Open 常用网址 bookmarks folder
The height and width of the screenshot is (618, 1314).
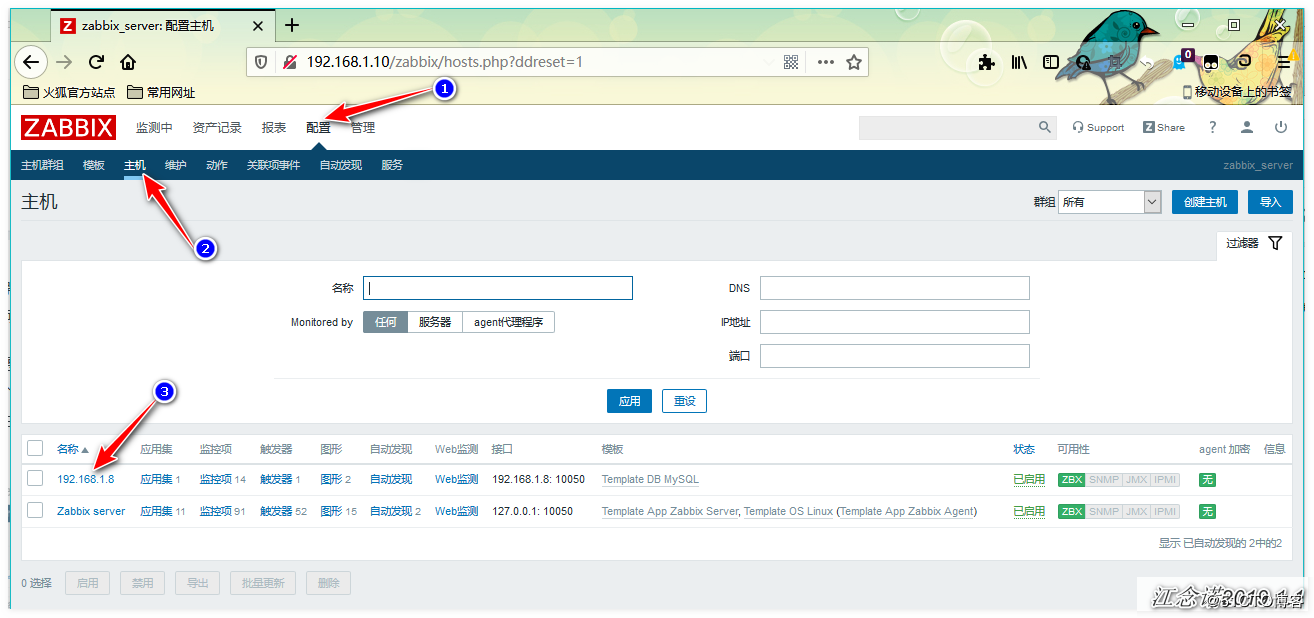point(161,92)
